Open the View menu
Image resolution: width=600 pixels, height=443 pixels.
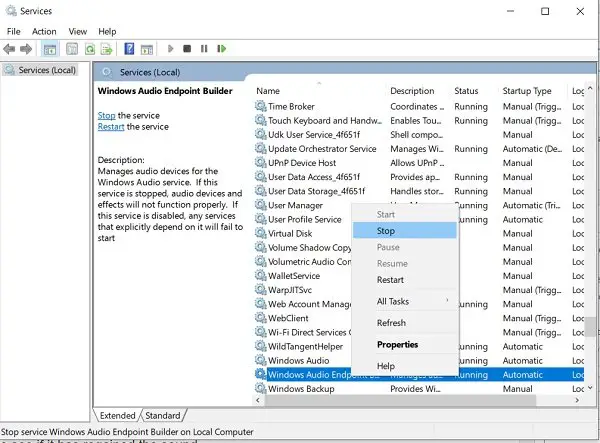(78, 31)
